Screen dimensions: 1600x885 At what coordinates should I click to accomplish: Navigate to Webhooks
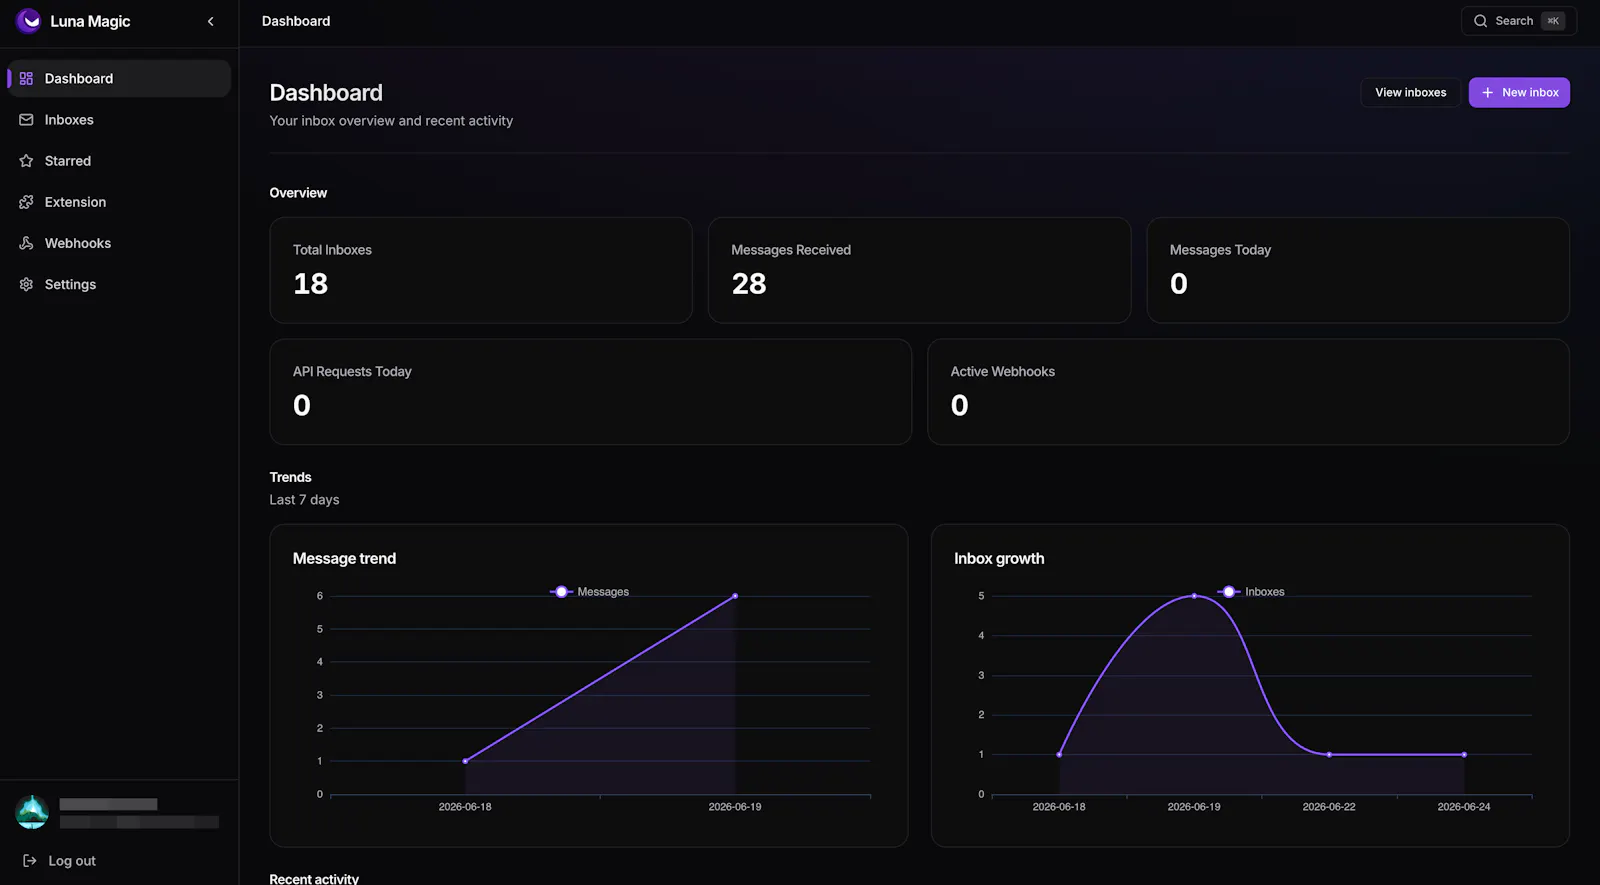point(119,243)
